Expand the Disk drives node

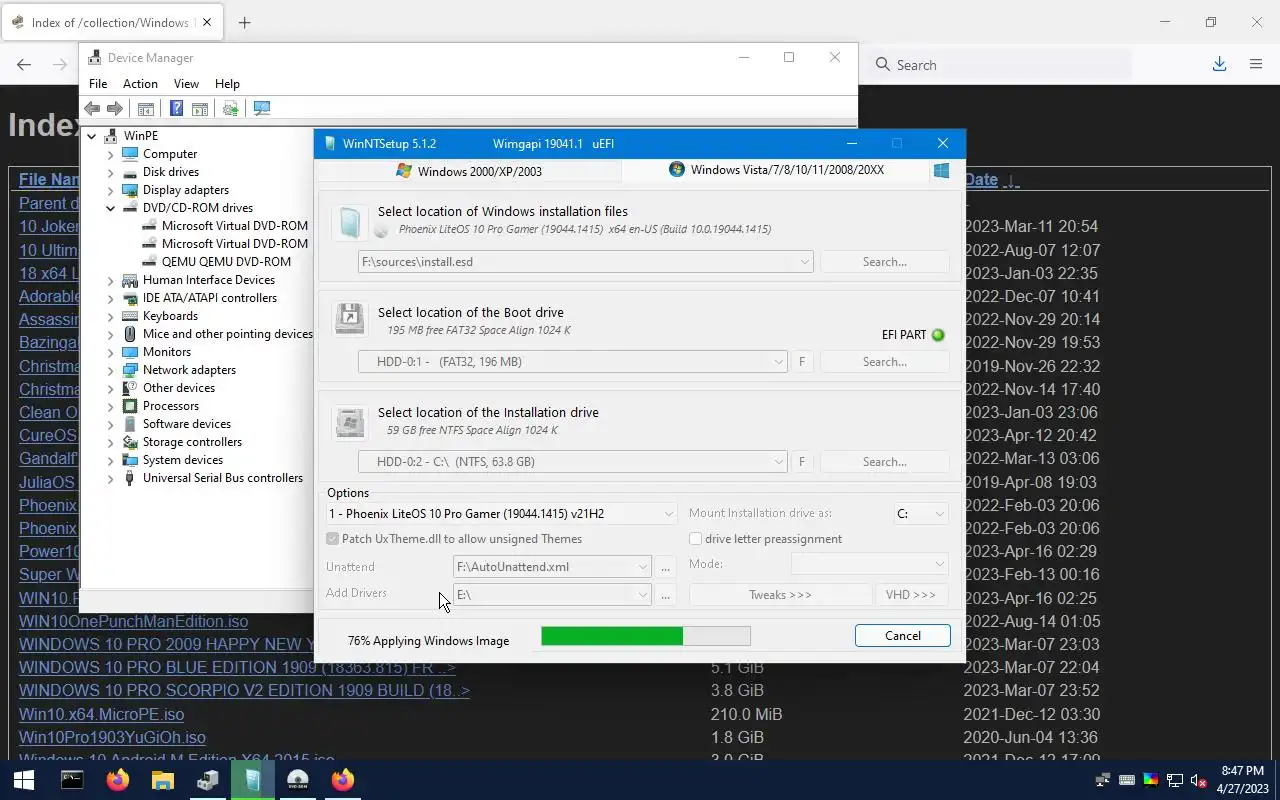(x=111, y=172)
